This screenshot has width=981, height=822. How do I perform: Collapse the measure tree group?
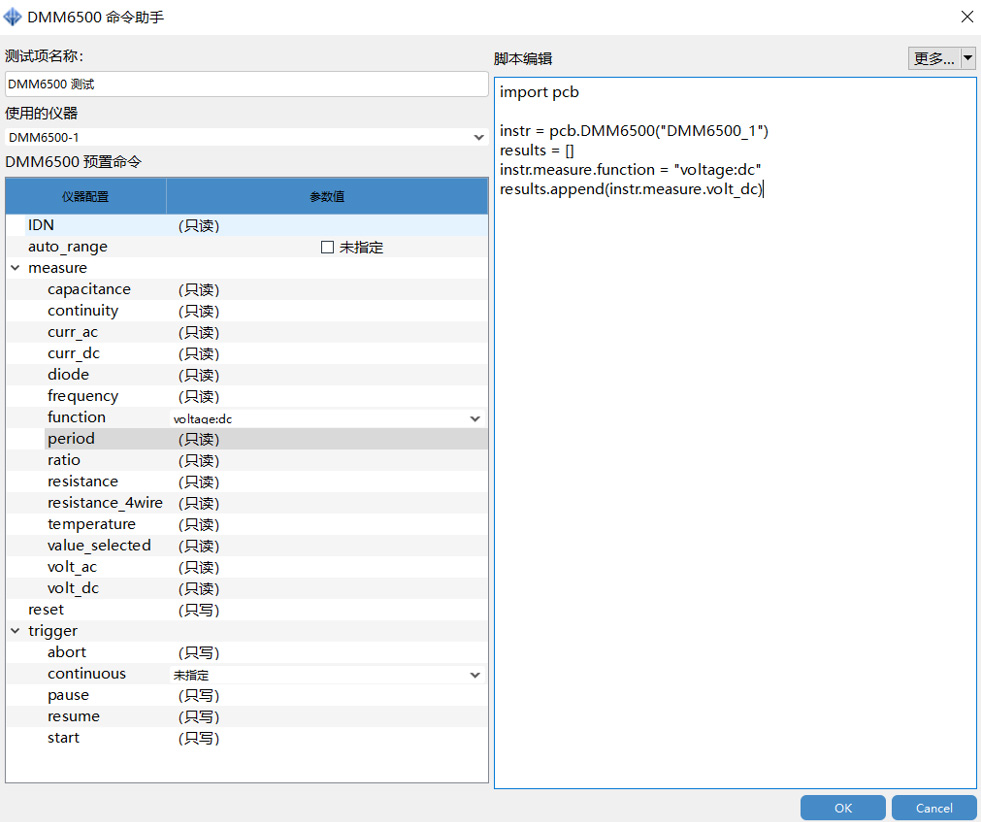click(x=15, y=268)
